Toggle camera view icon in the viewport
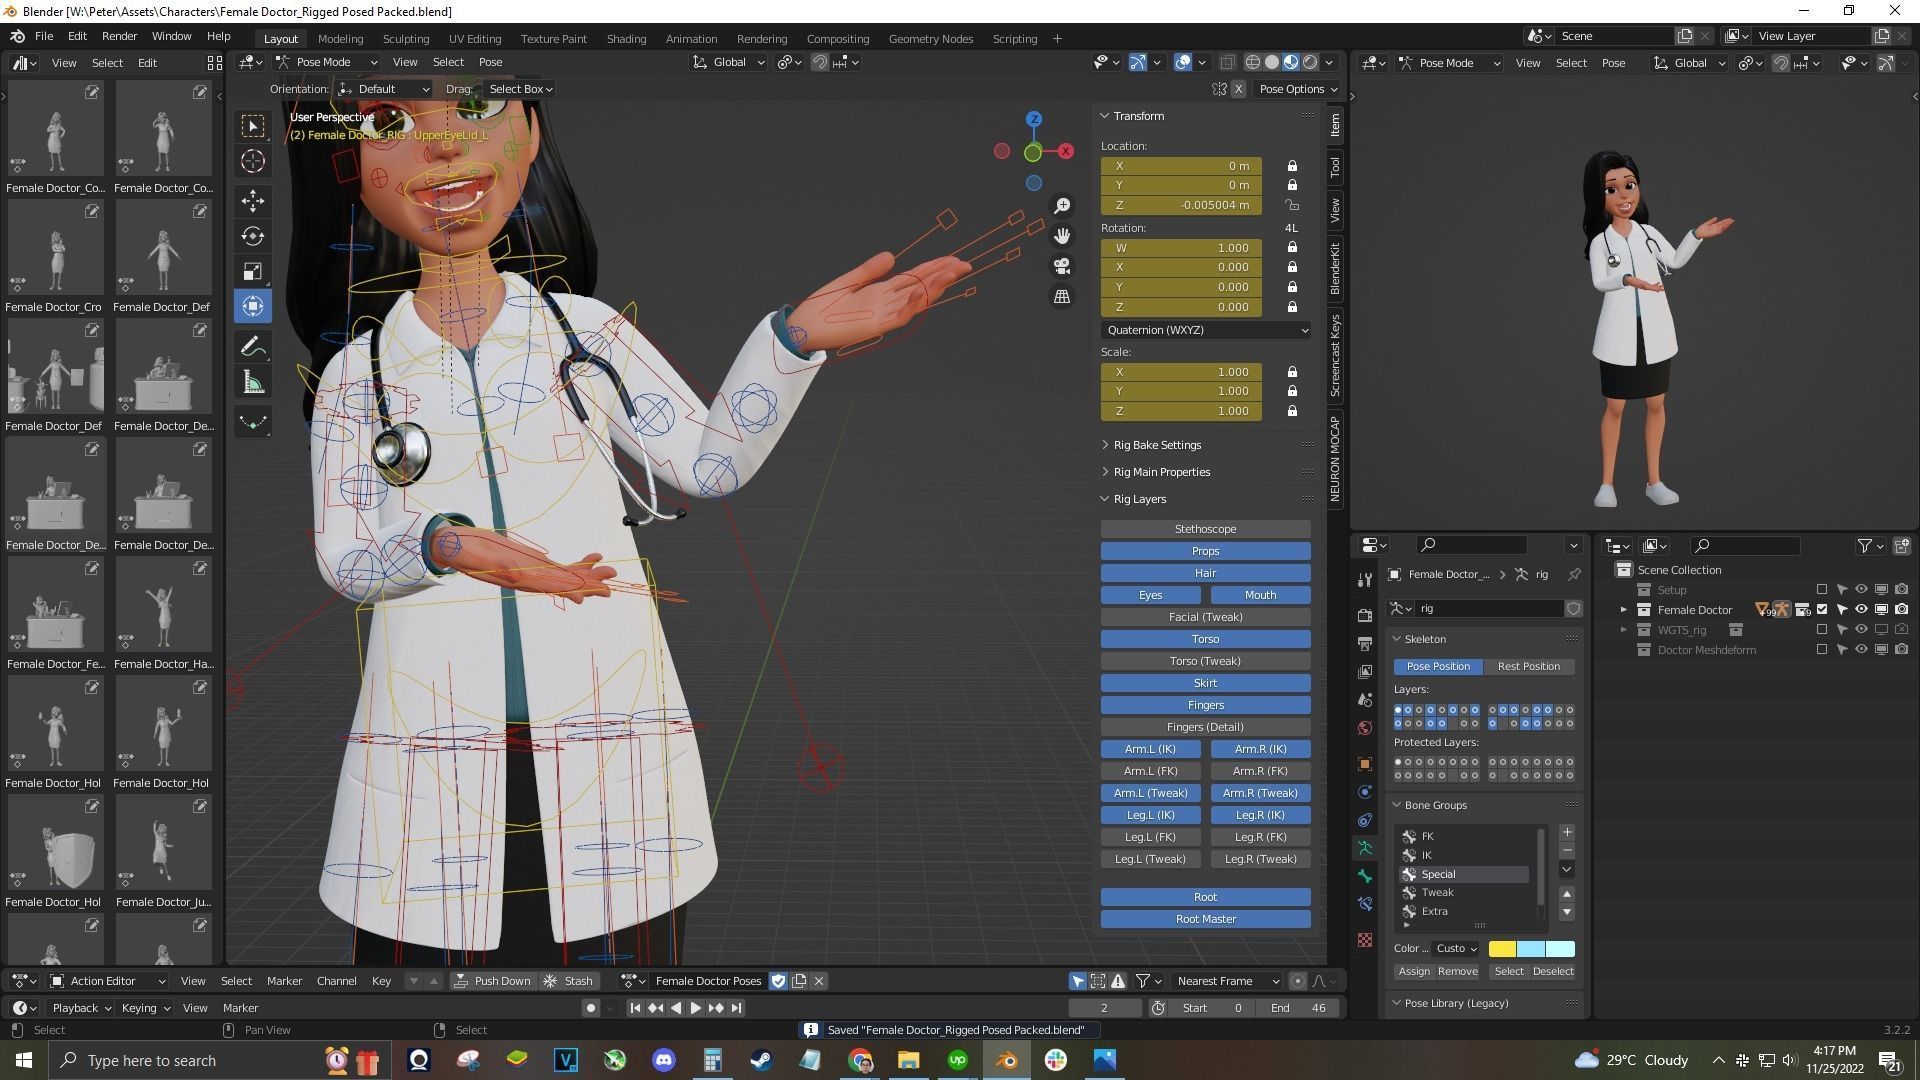Screen dimensions: 1920x1080 pyautogui.click(x=1062, y=266)
